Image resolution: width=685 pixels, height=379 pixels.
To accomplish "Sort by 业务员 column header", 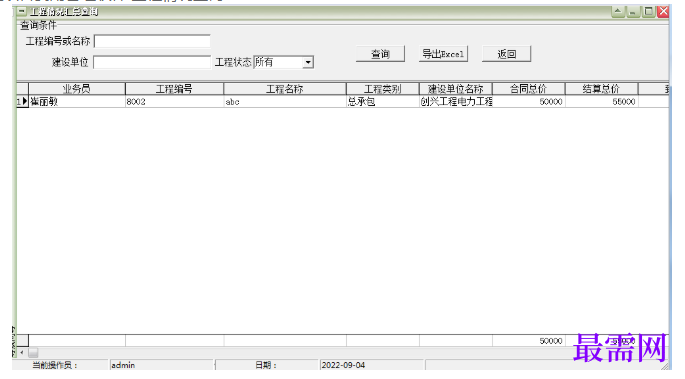I will (77, 89).
